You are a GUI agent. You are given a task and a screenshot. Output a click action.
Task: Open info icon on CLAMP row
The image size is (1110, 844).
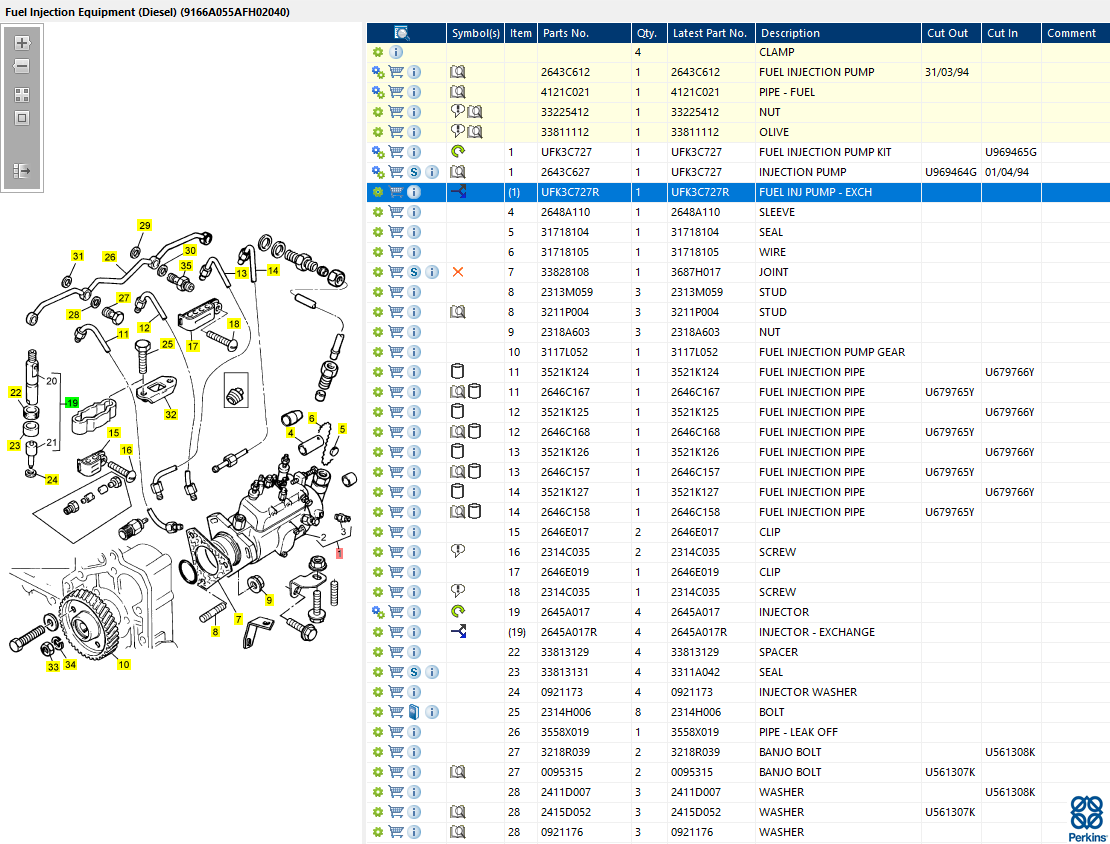(396, 52)
